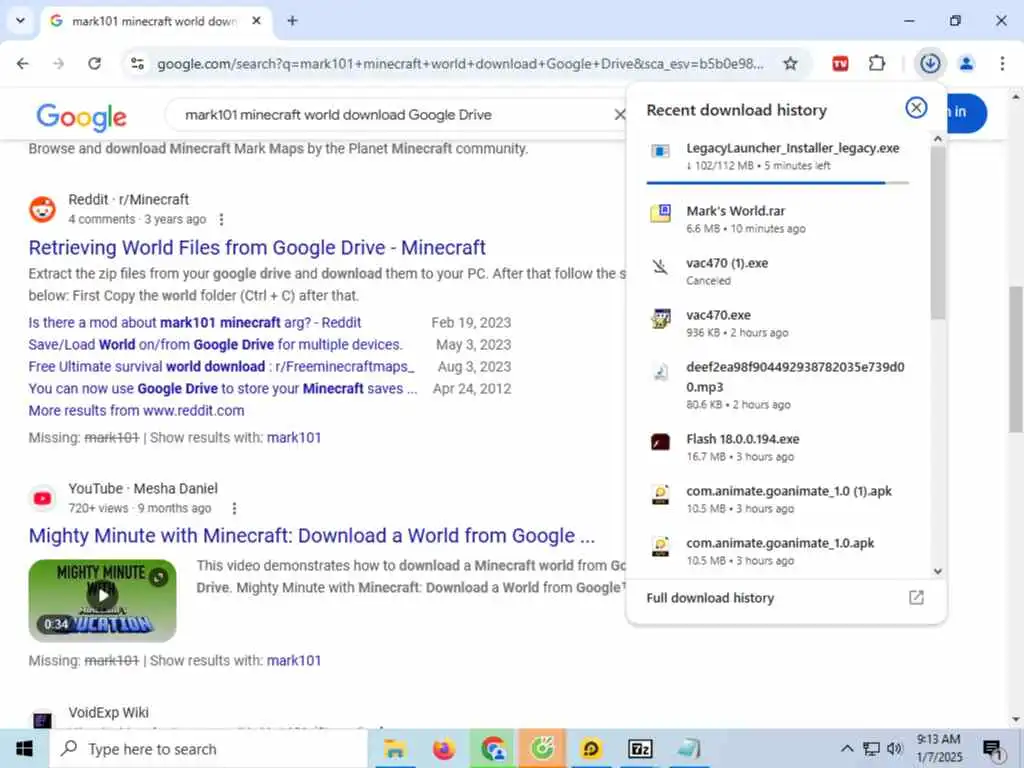Click the Flash installer file icon
1024x768 pixels.
point(660,442)
